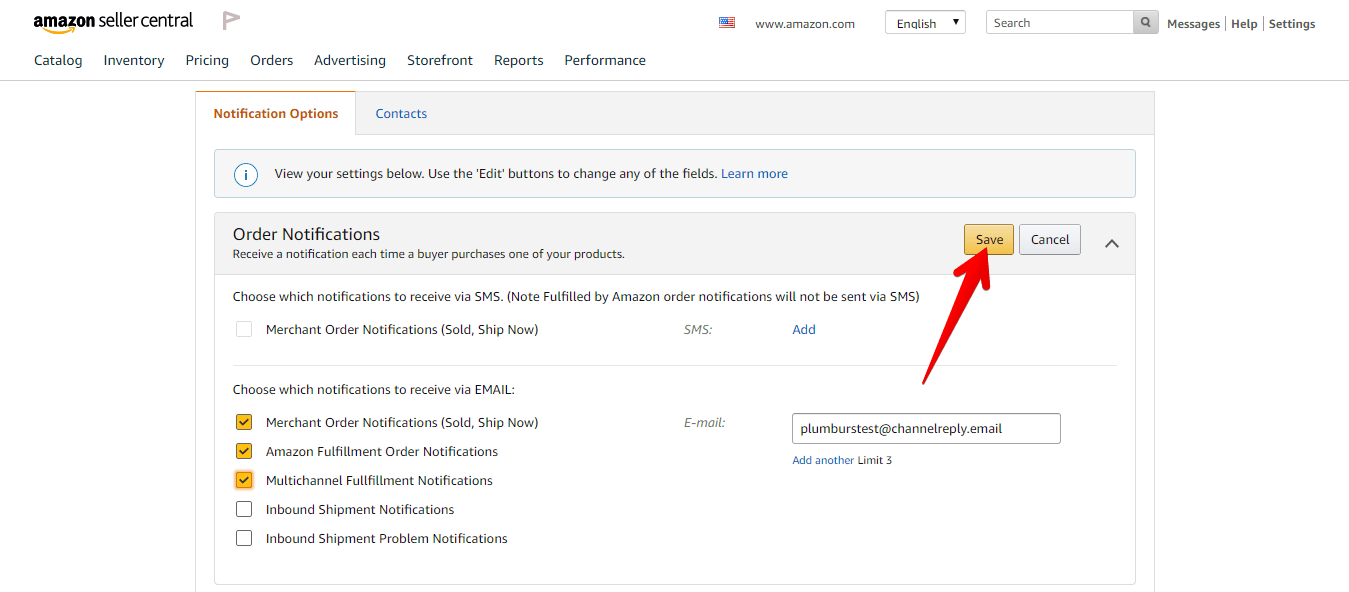Uncheck Merchant Order Notifications email checkbox
Viewport: 1349px width, 592px height.
point(244,421)
